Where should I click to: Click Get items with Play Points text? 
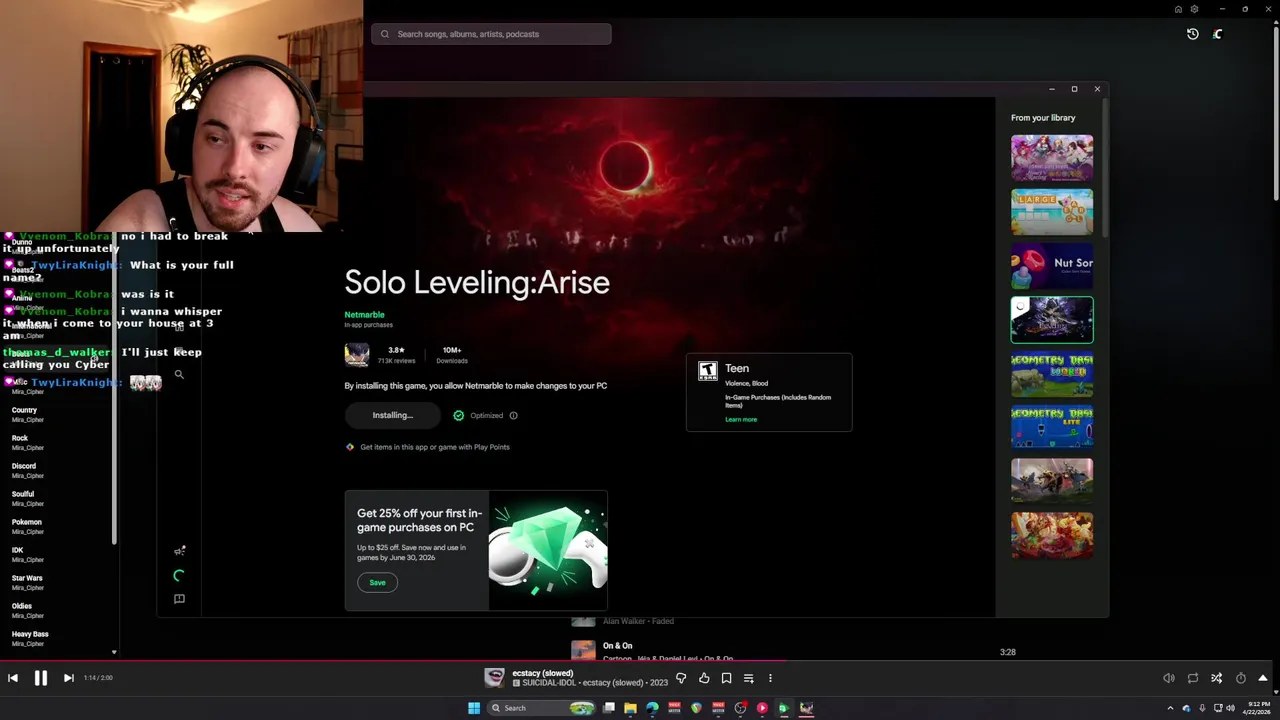[435, 447]
